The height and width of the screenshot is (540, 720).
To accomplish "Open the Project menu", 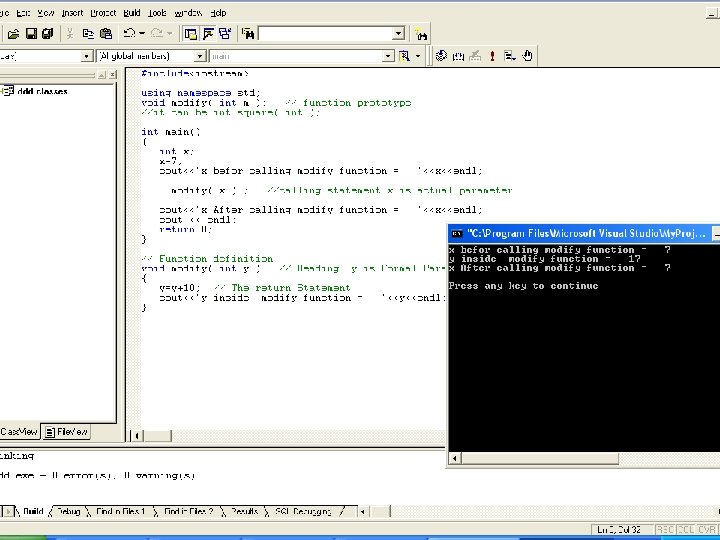I will coord(103,13).
